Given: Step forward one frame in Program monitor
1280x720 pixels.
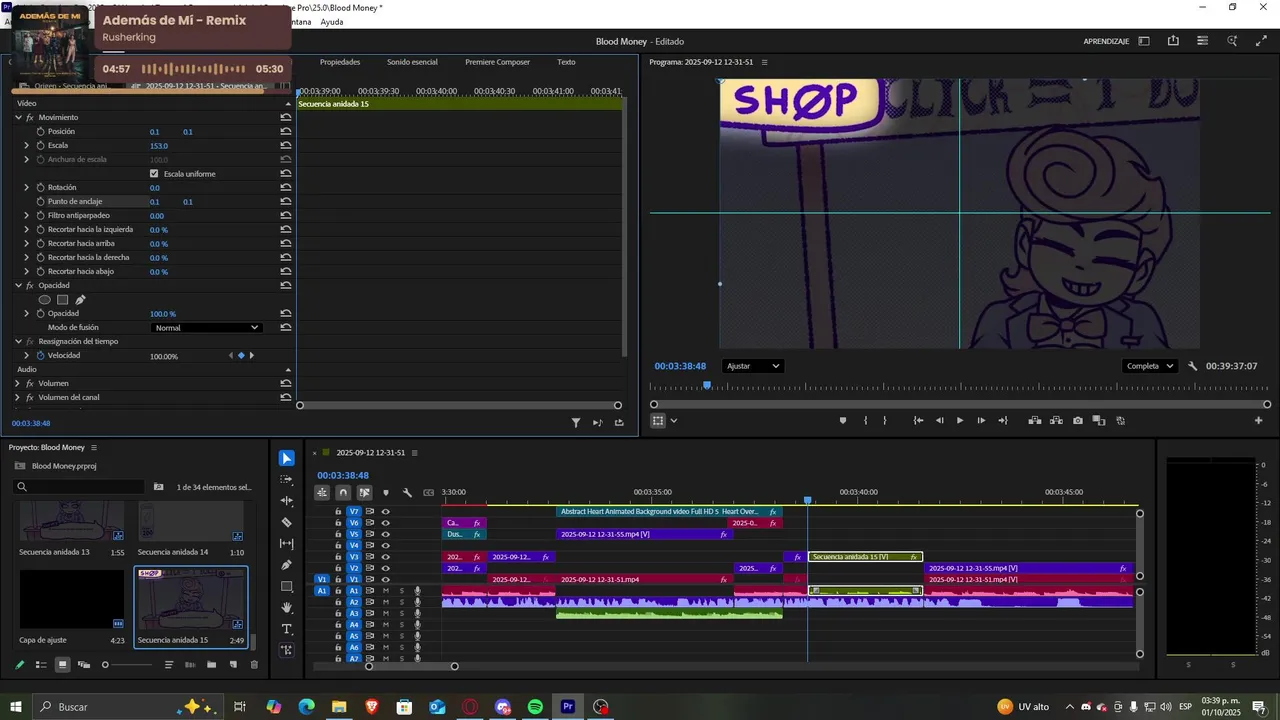Looking at the screenshot, I should click(981, 421).
